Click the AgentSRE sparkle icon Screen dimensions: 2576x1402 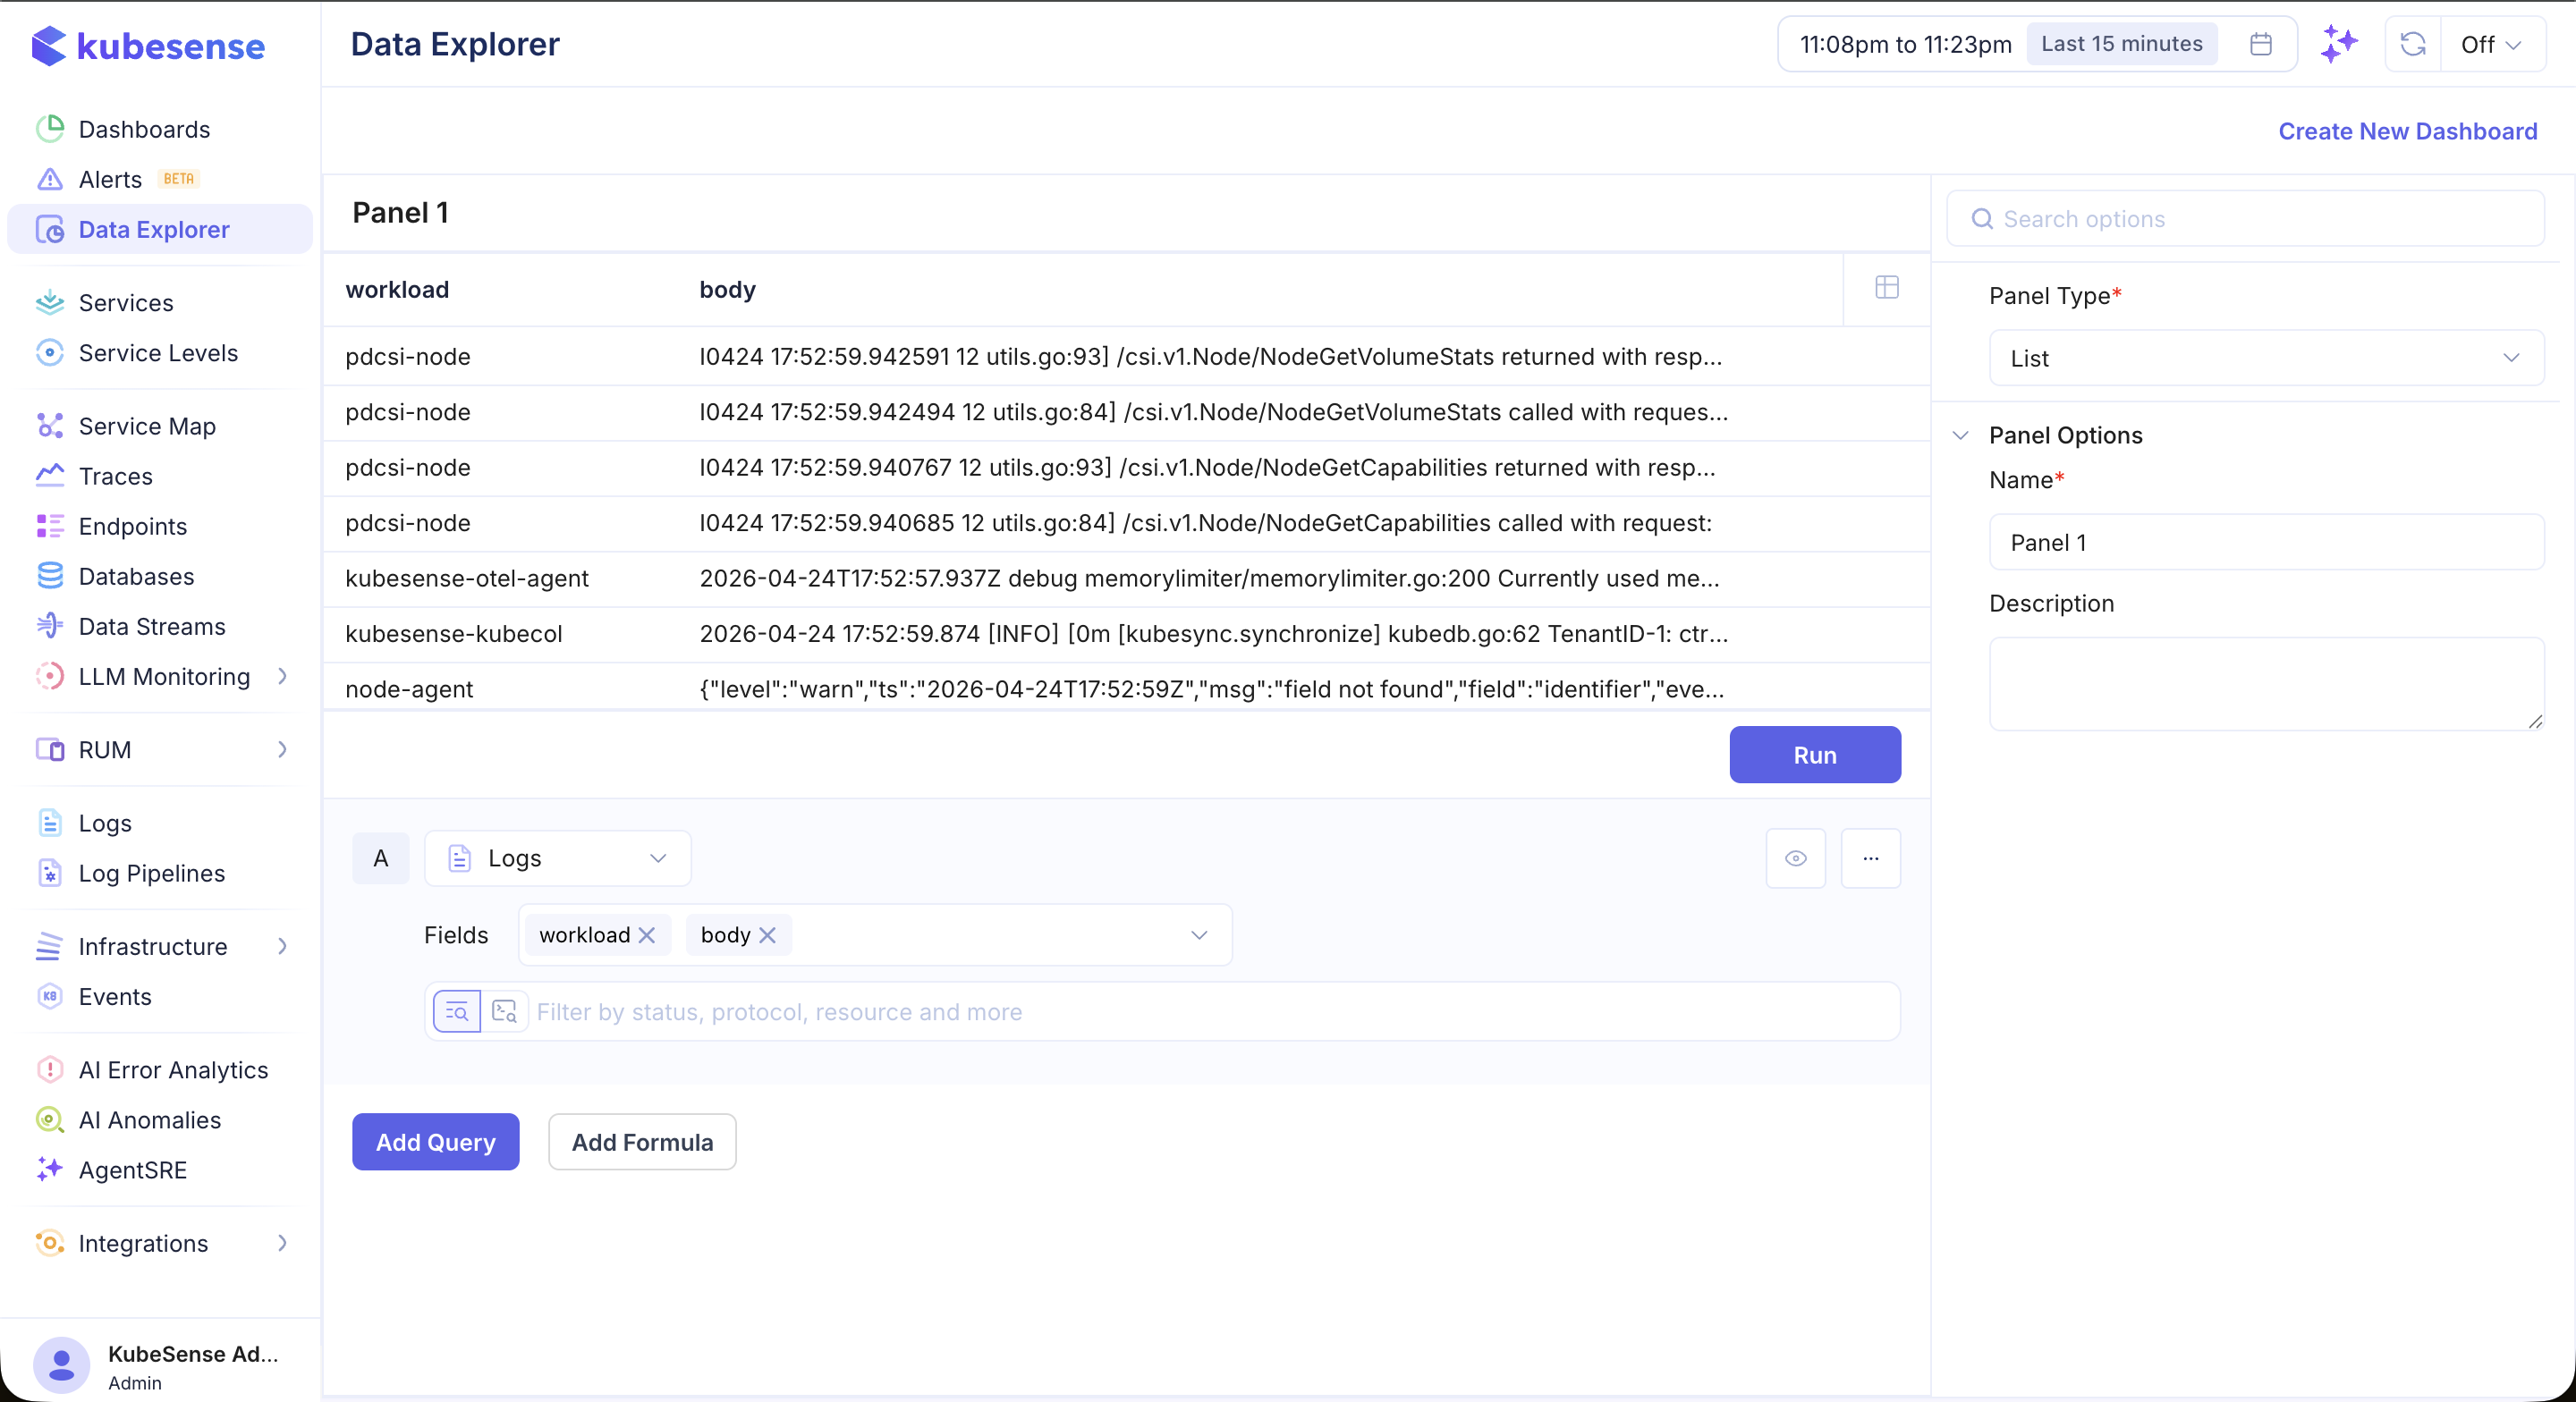click(x=49, y=1170)
